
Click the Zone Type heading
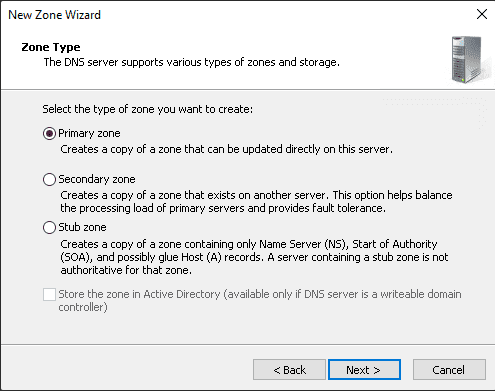click(51, 47)
